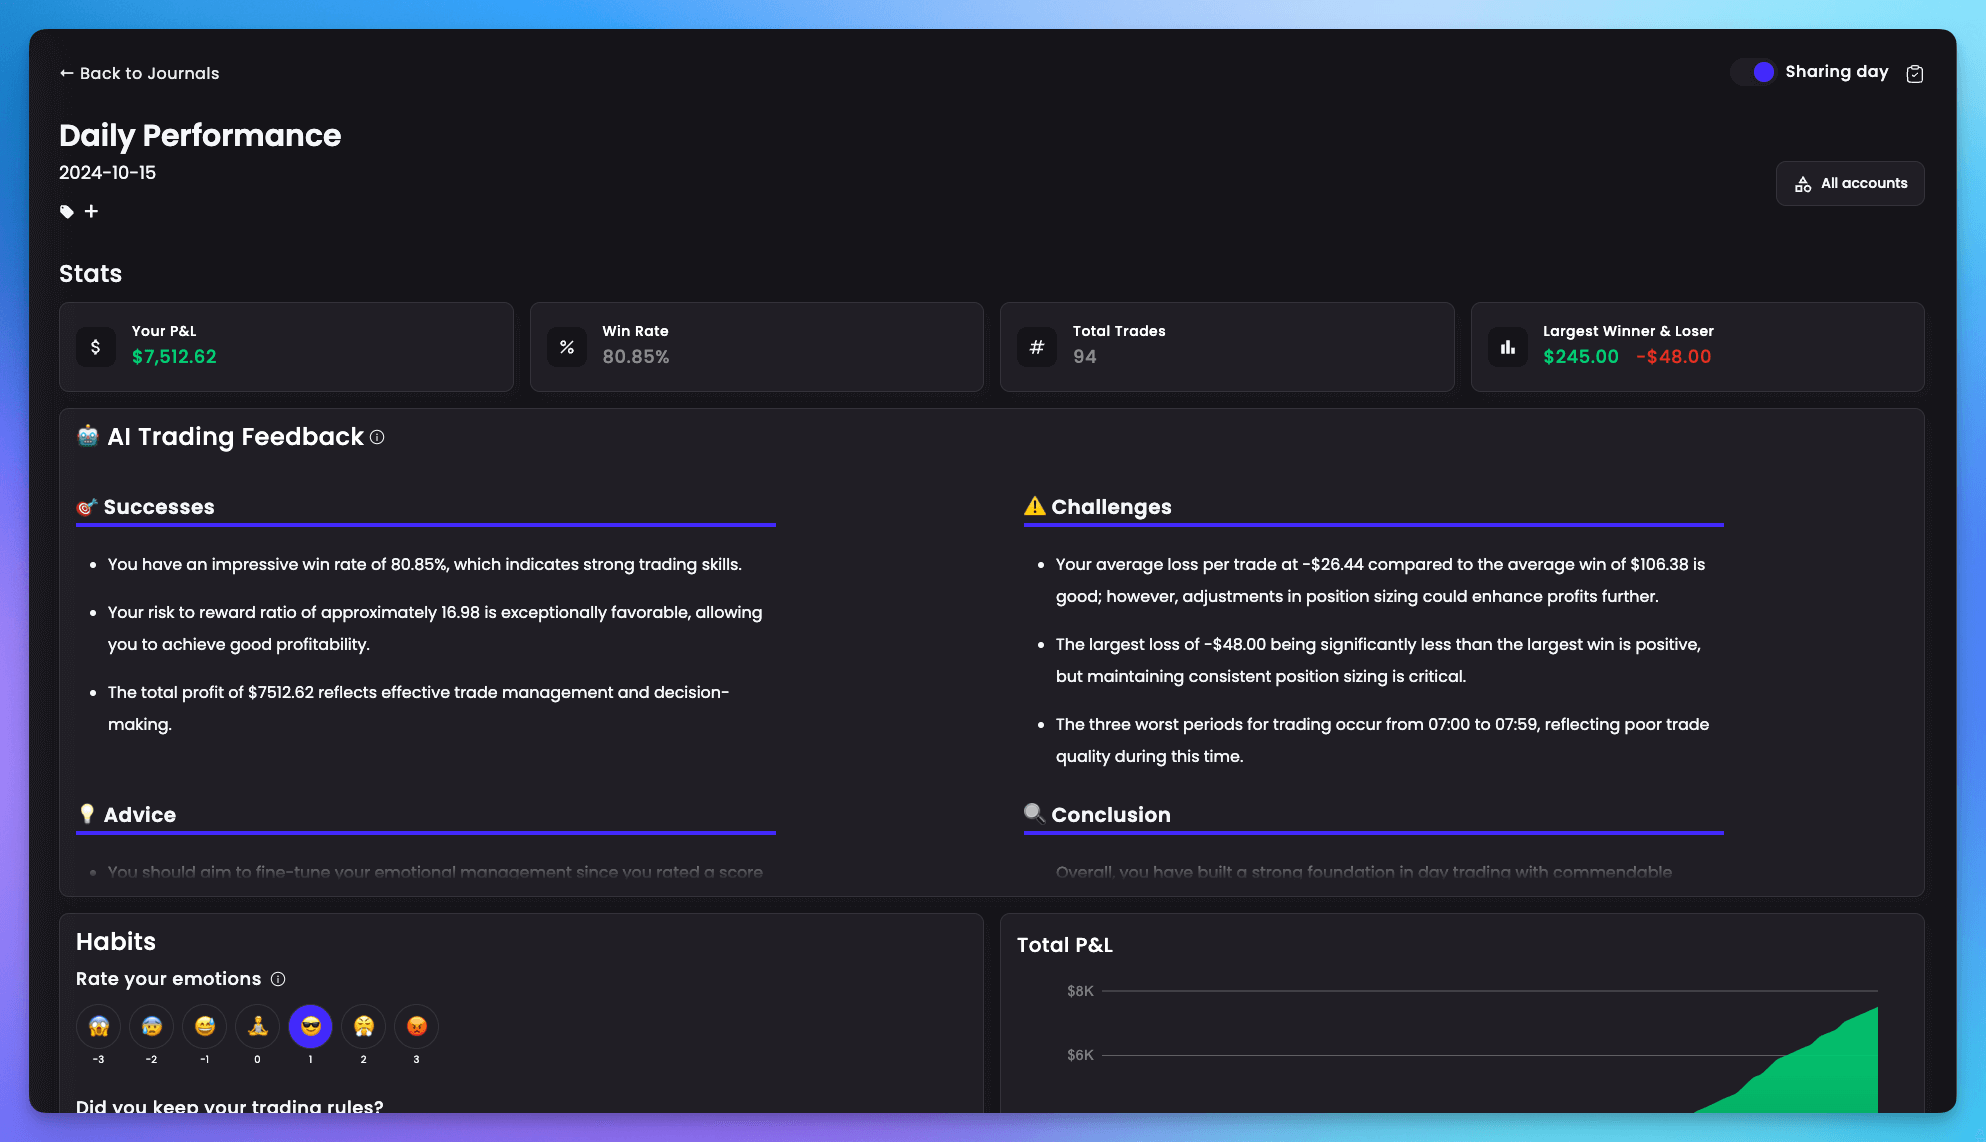Open the All accounts selector
The image size is (1986, 1142).
point(1849,183)
